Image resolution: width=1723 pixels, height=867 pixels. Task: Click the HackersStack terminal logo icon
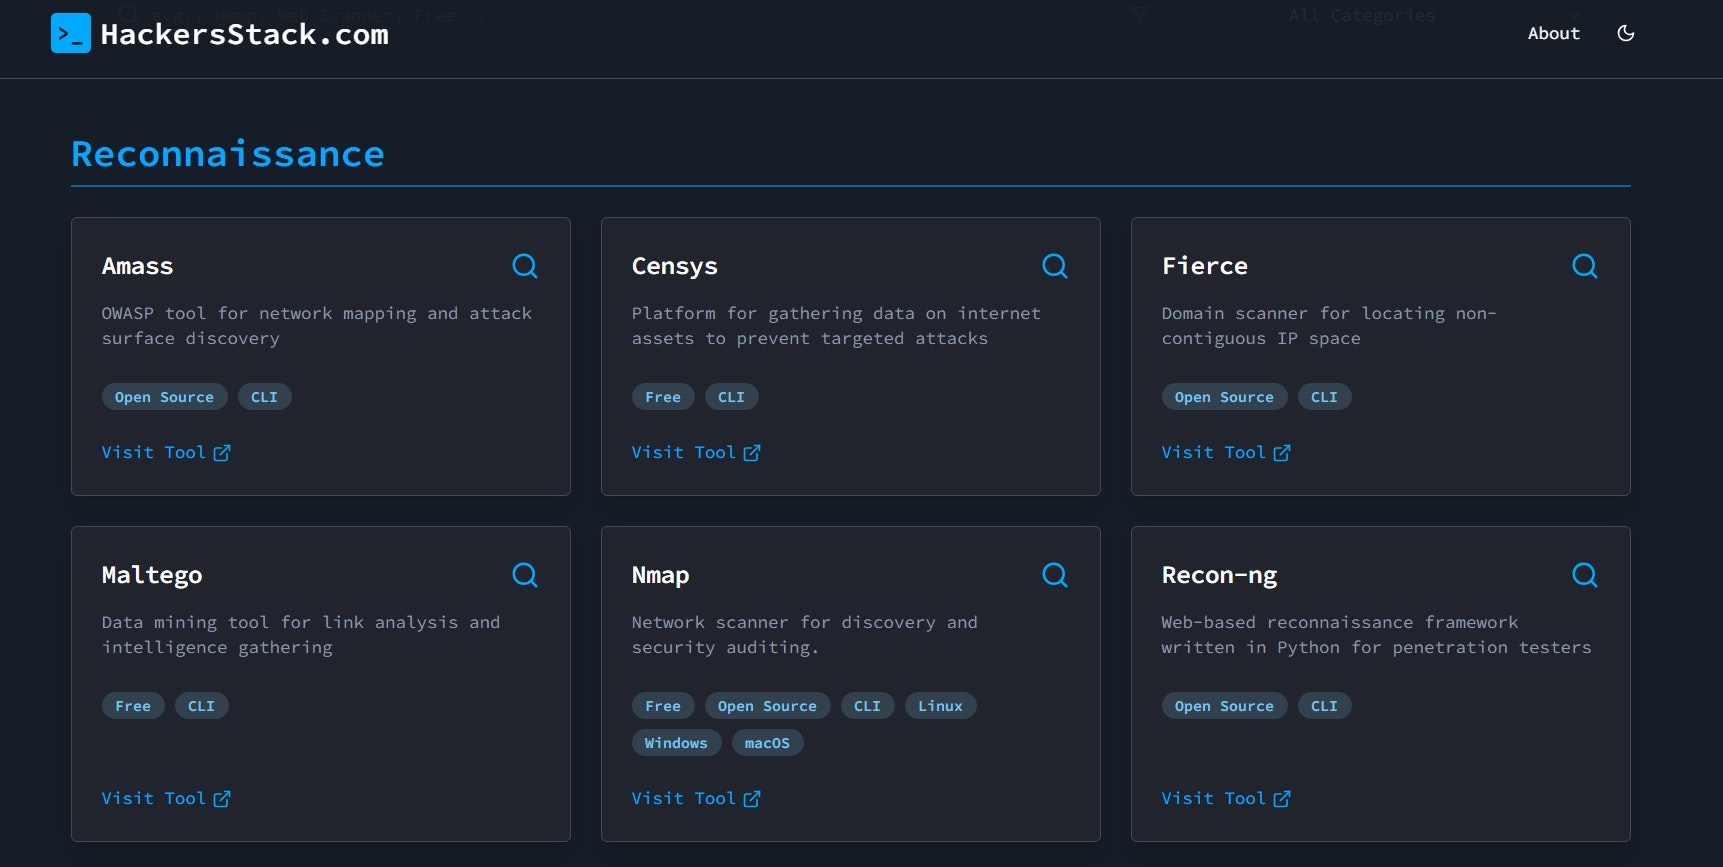[71, 33]
